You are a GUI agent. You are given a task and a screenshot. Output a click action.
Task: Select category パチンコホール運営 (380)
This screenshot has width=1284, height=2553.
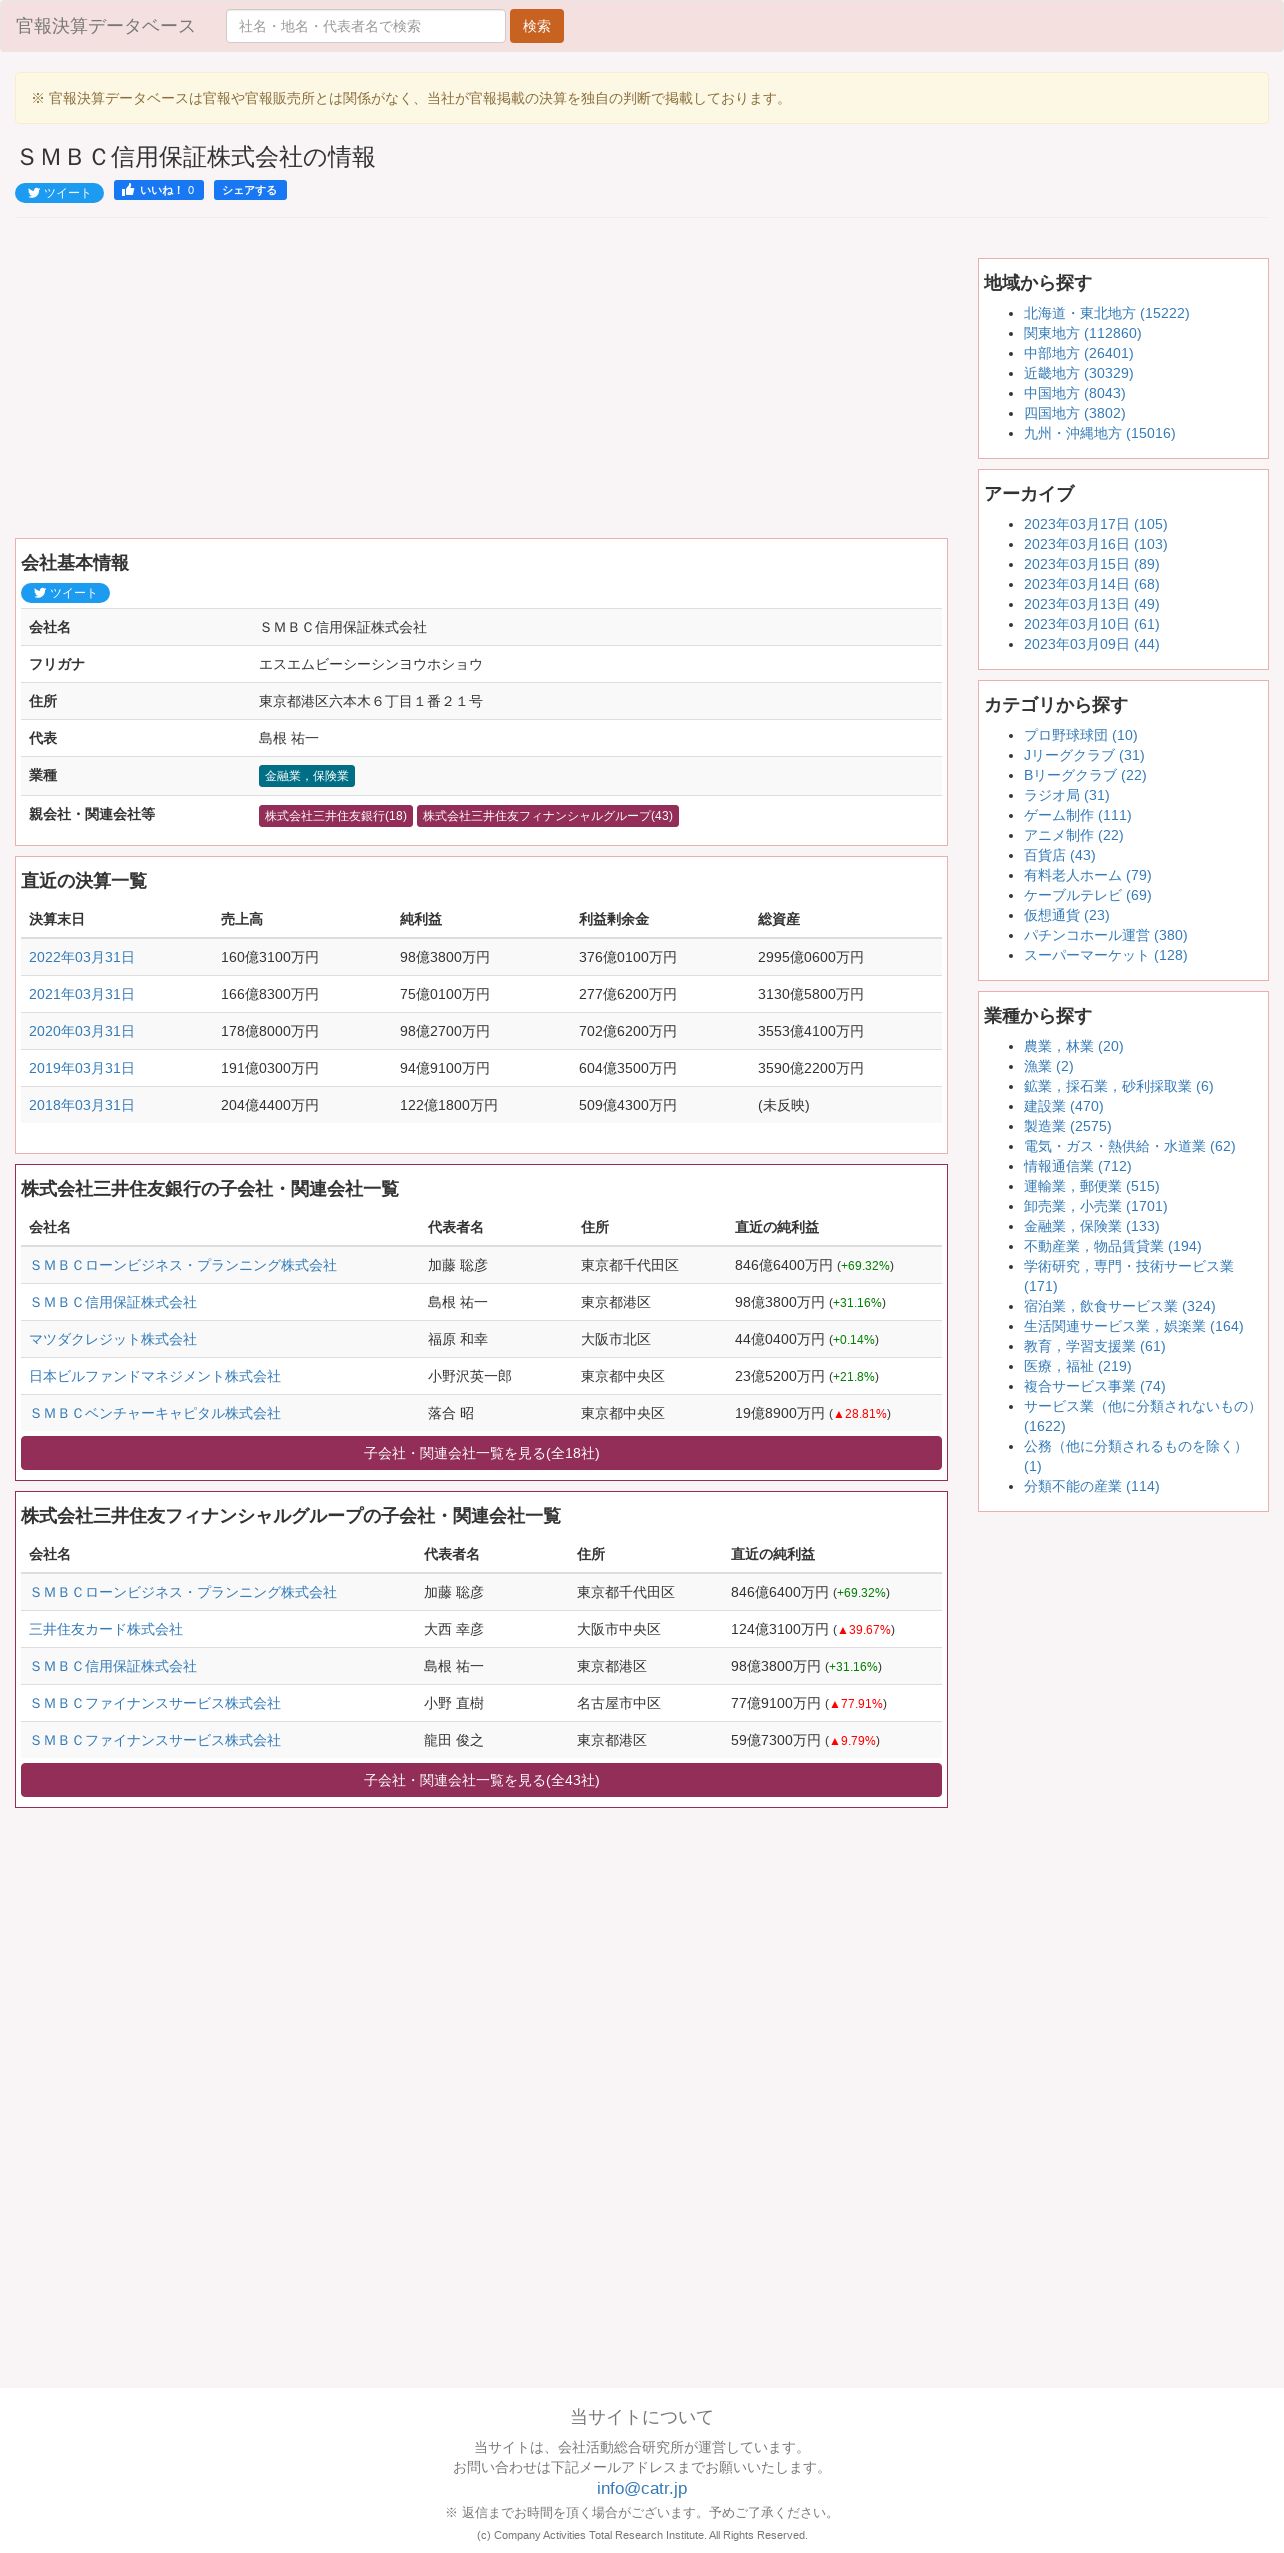(1105, 935)
